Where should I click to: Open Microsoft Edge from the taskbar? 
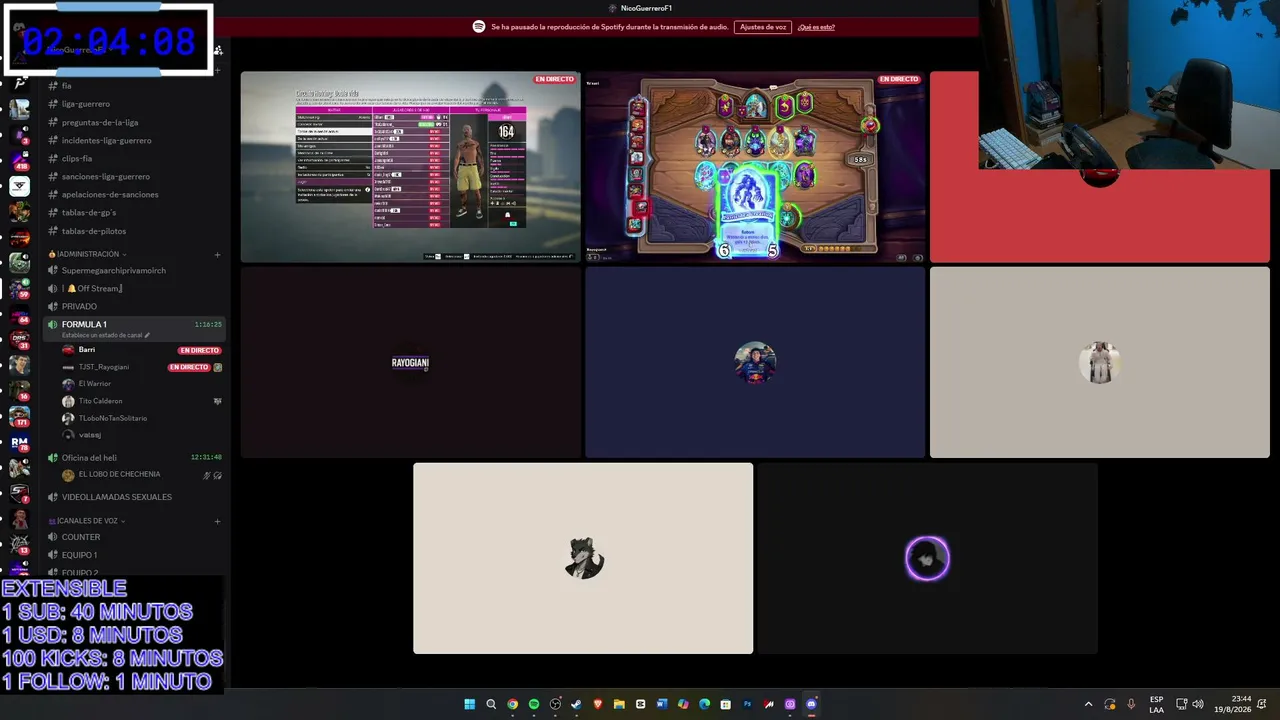[705, 704]
